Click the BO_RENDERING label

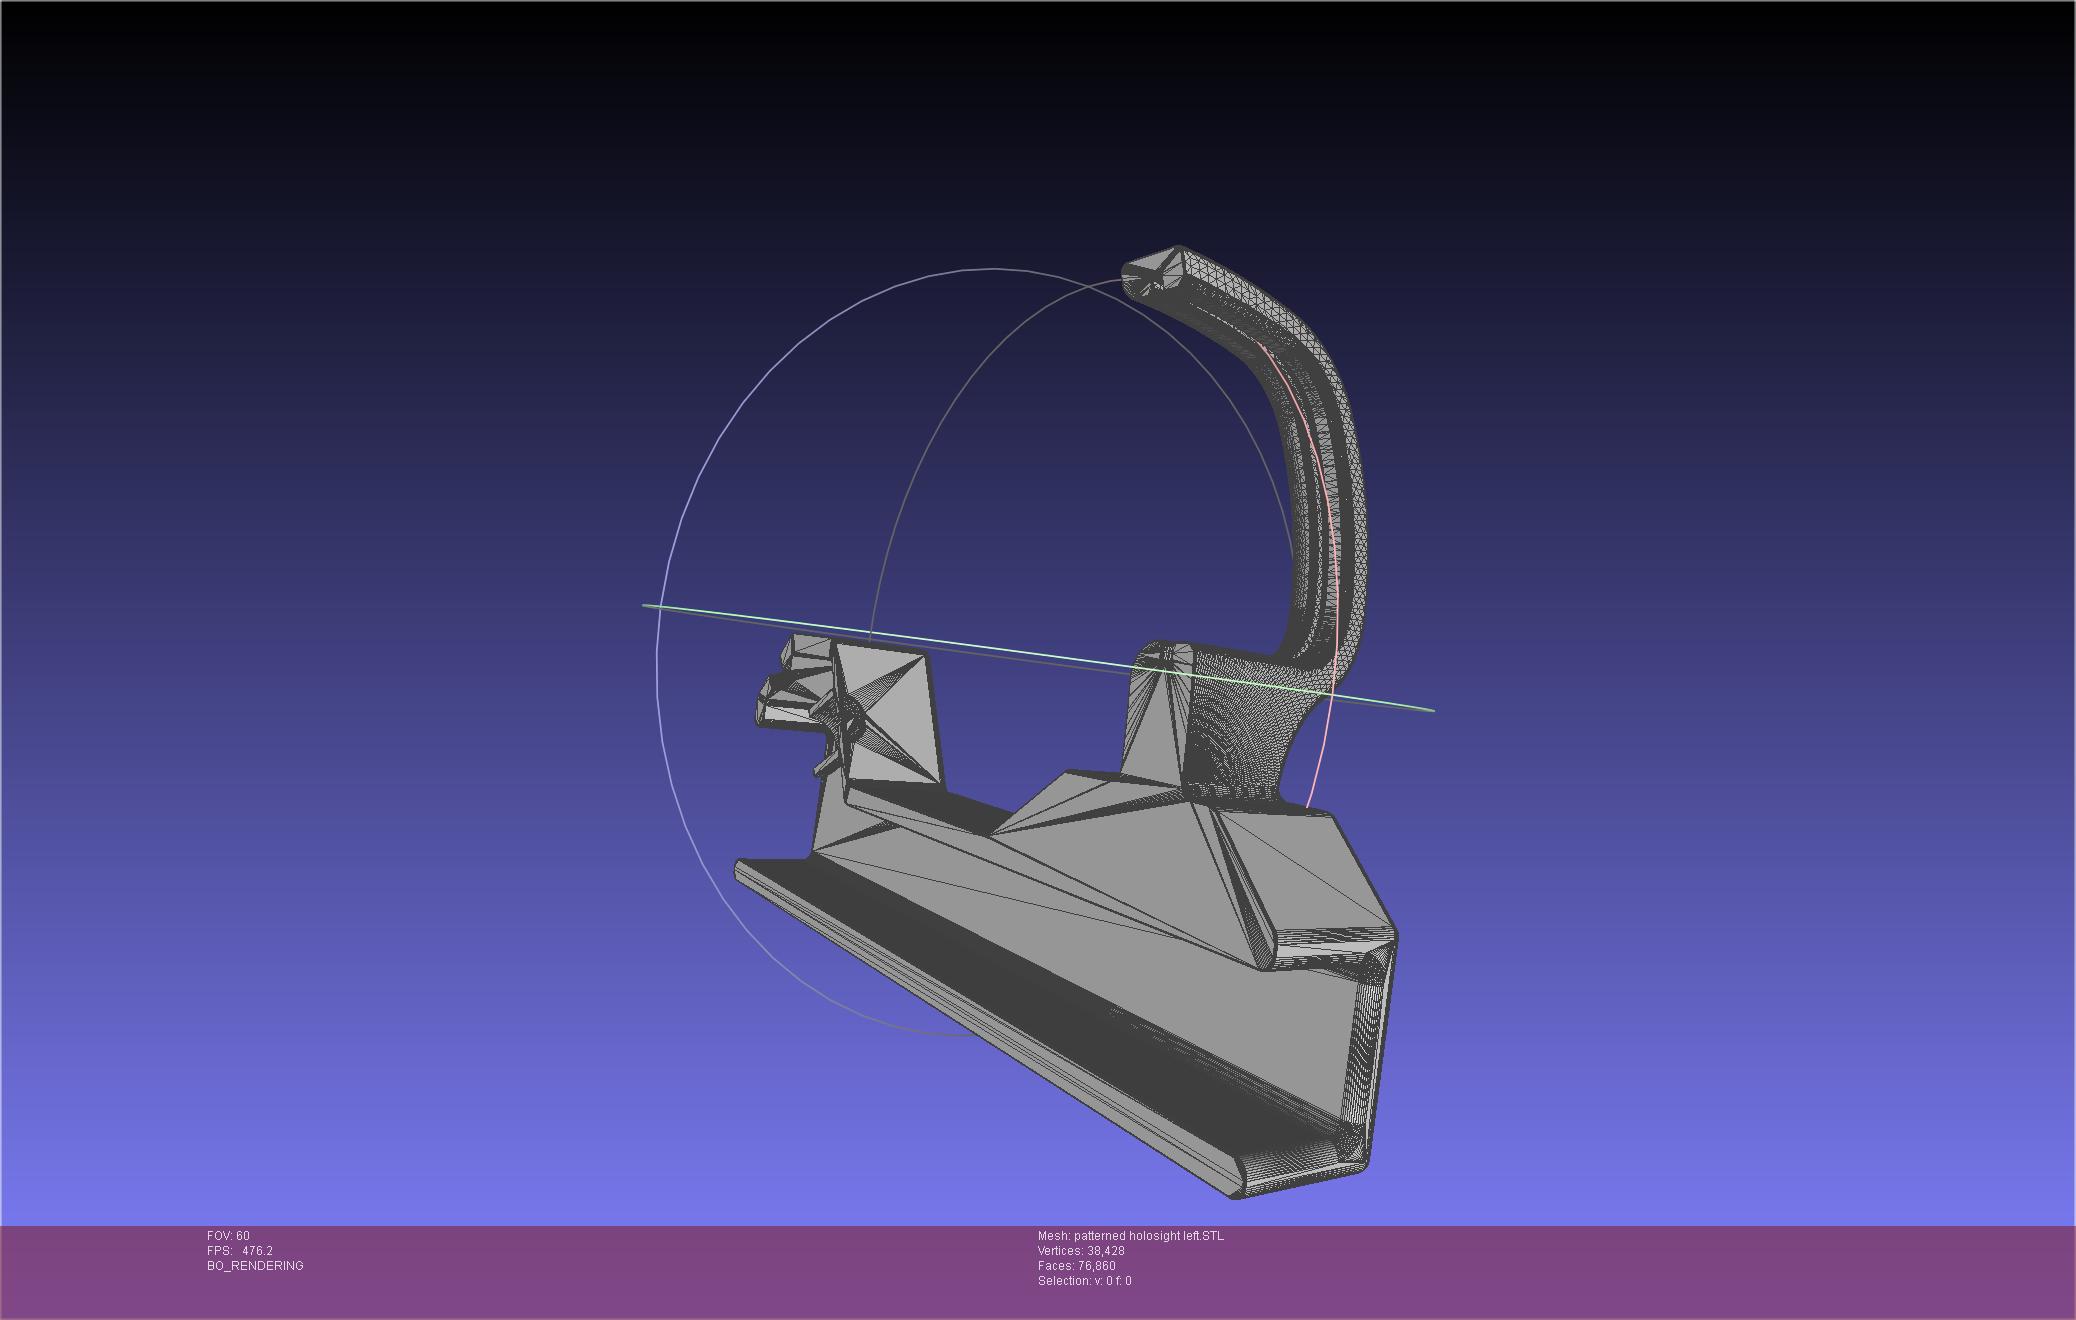point(255,1266)
